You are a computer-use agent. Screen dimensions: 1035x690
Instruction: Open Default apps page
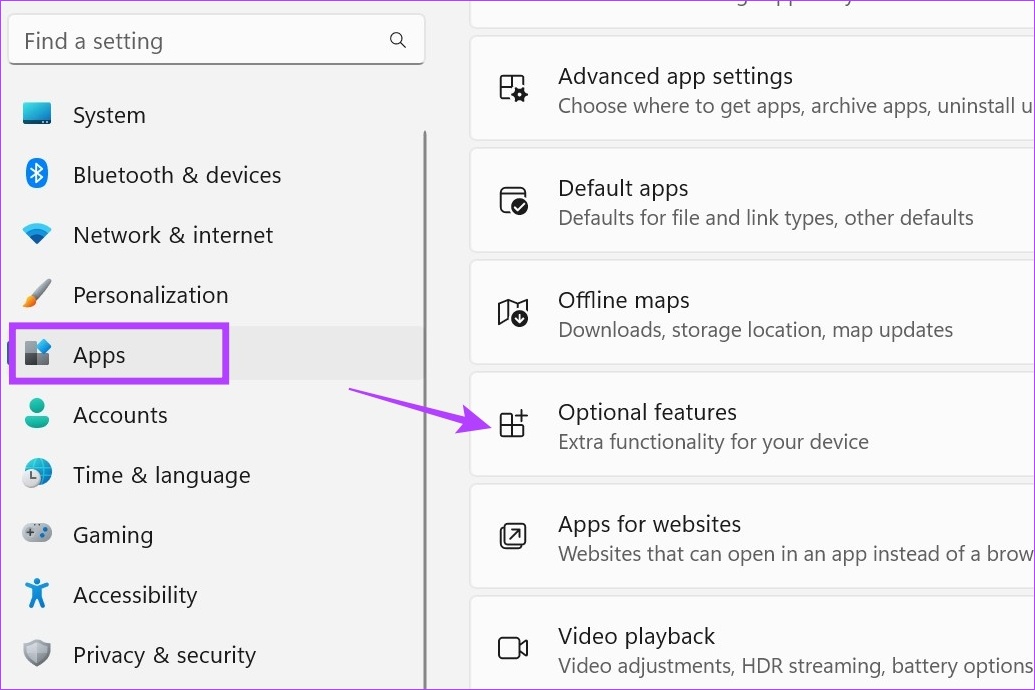(752, 201)
